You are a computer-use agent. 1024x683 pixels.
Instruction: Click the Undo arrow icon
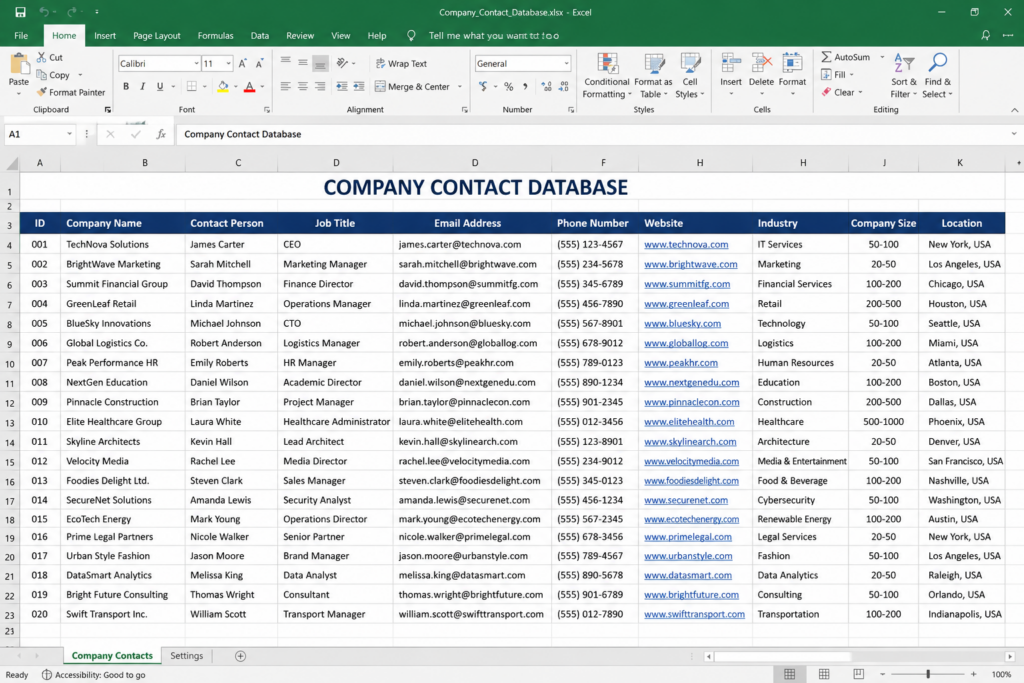tap(44, 12)
